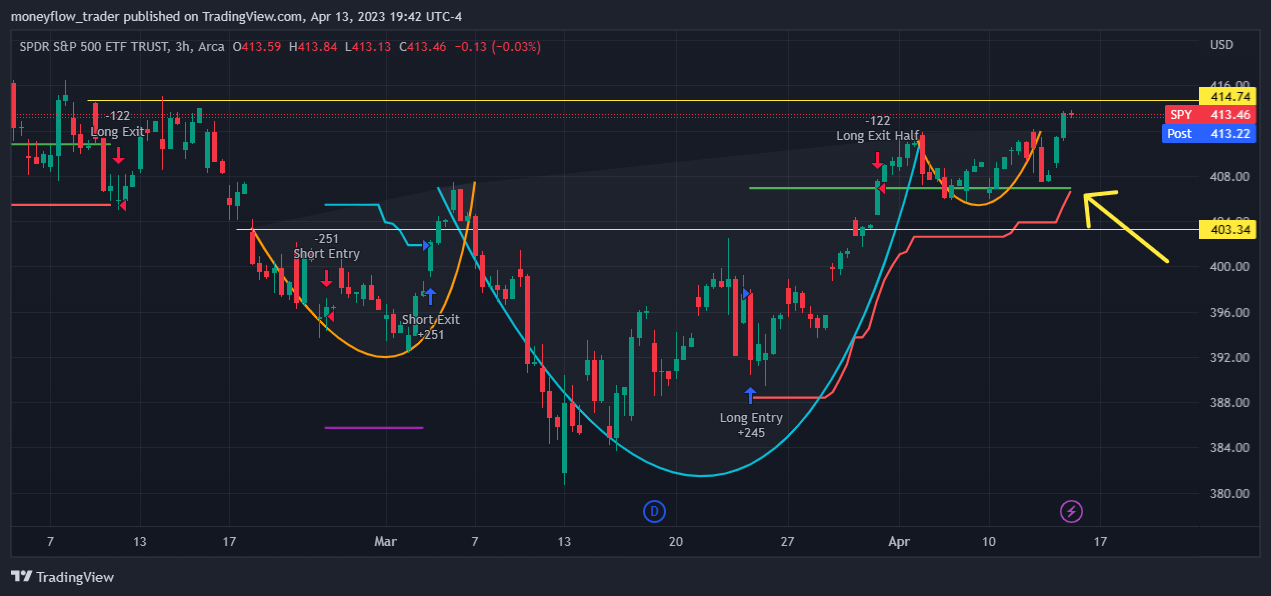Click the red arrow below Long Exit label
1271x596 pixels.
click(118, 155)
